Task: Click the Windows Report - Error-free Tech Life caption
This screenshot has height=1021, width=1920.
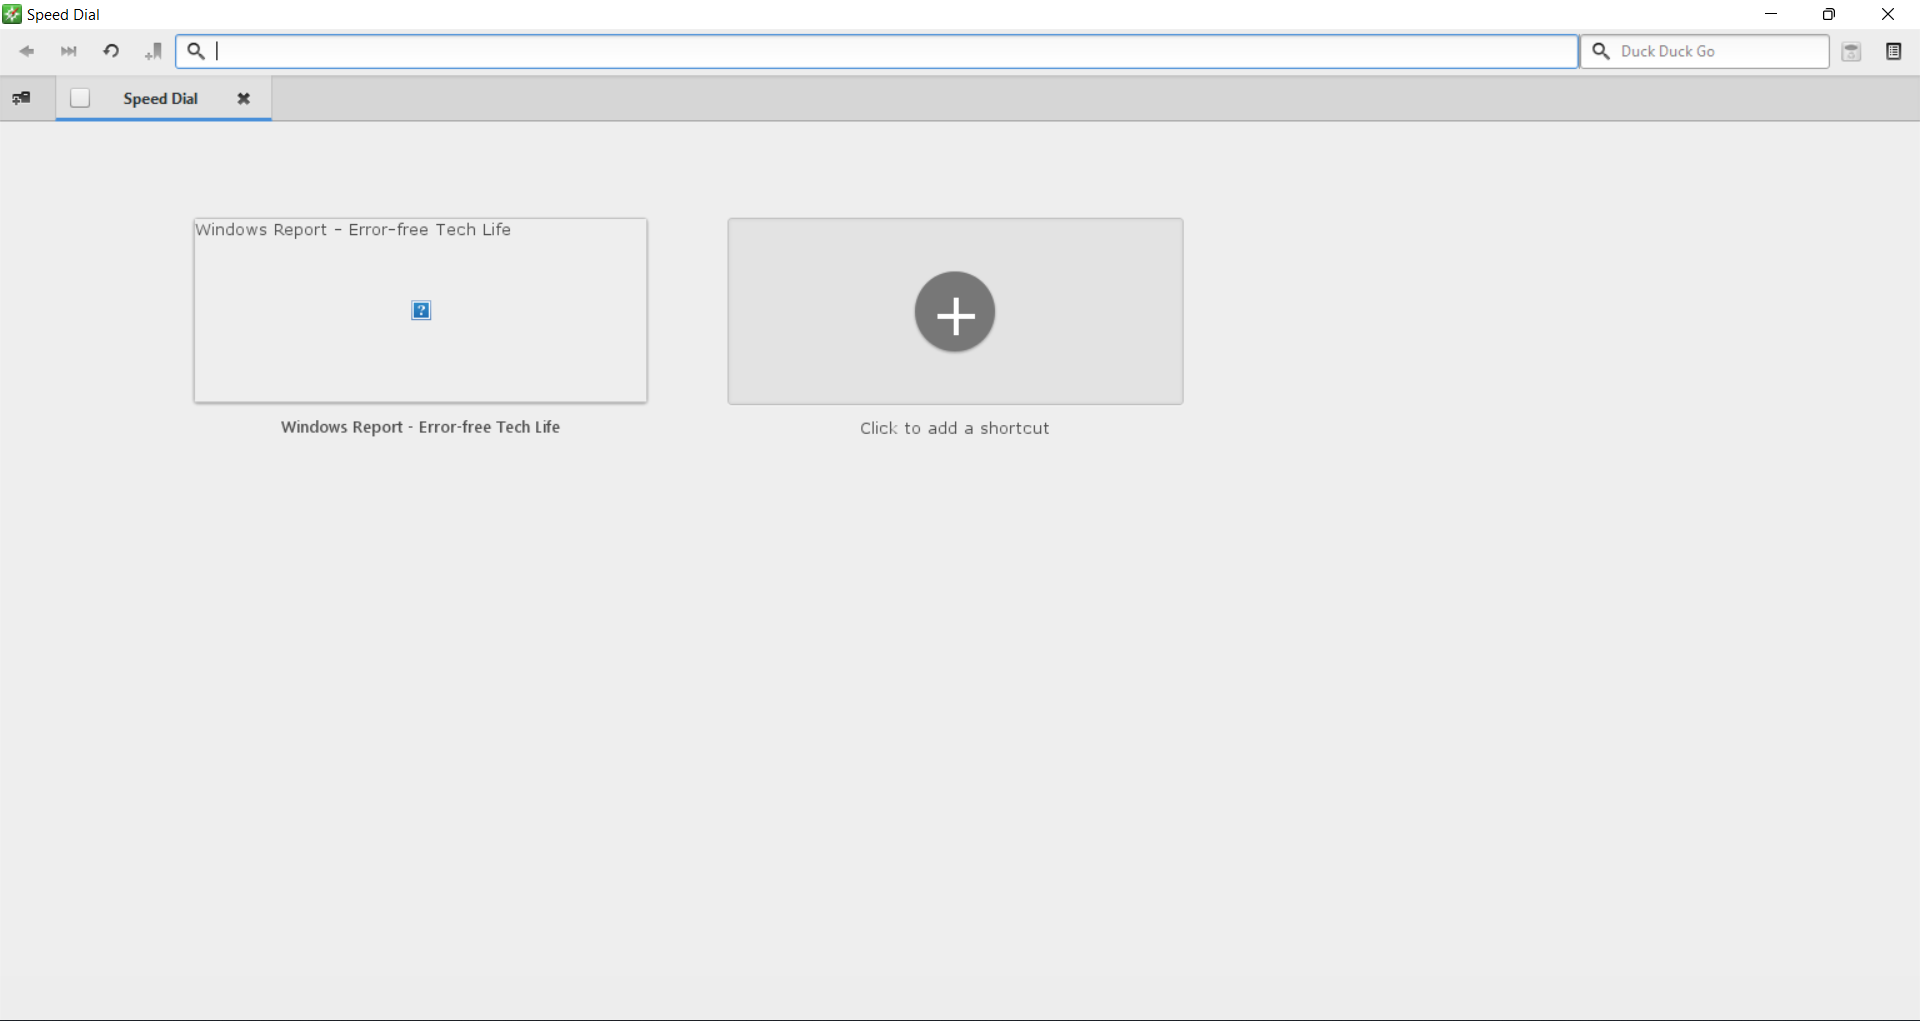Action: (x=420, y=427)
